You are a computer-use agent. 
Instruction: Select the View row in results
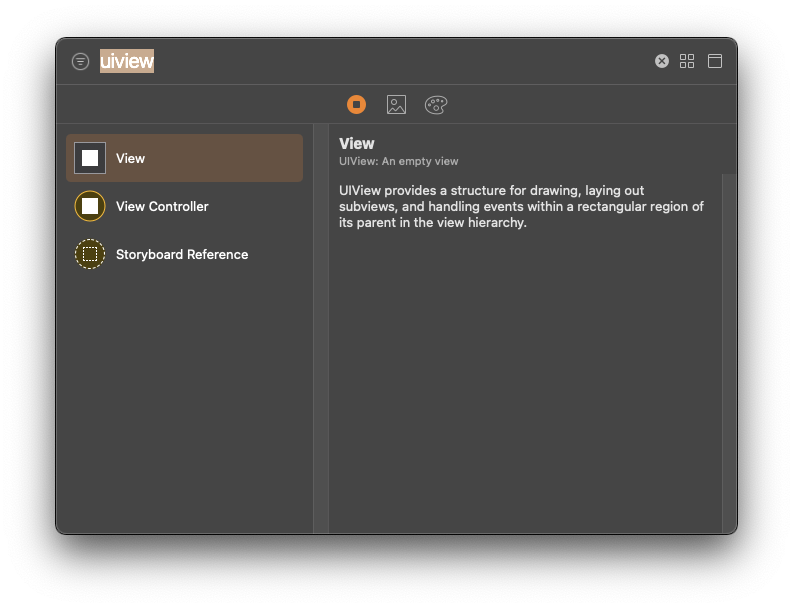185,158
